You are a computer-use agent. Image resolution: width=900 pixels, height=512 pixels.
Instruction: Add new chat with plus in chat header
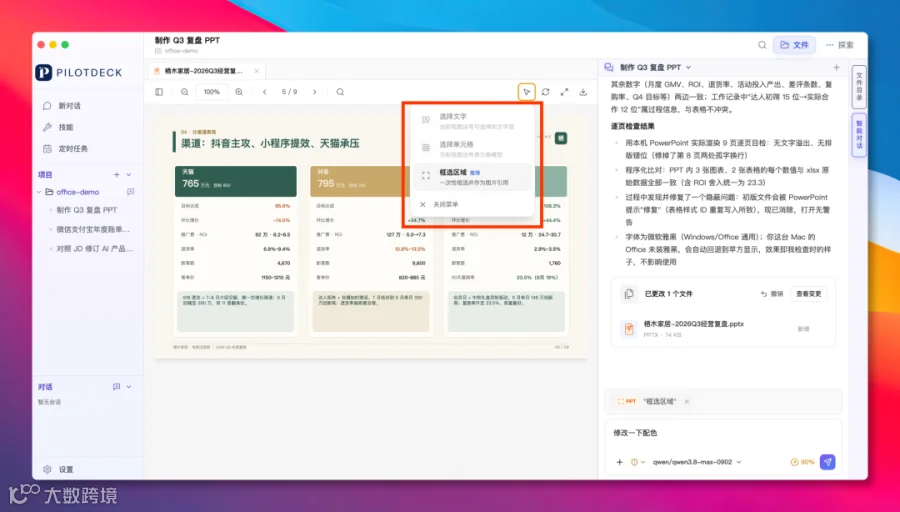[836, 68]
